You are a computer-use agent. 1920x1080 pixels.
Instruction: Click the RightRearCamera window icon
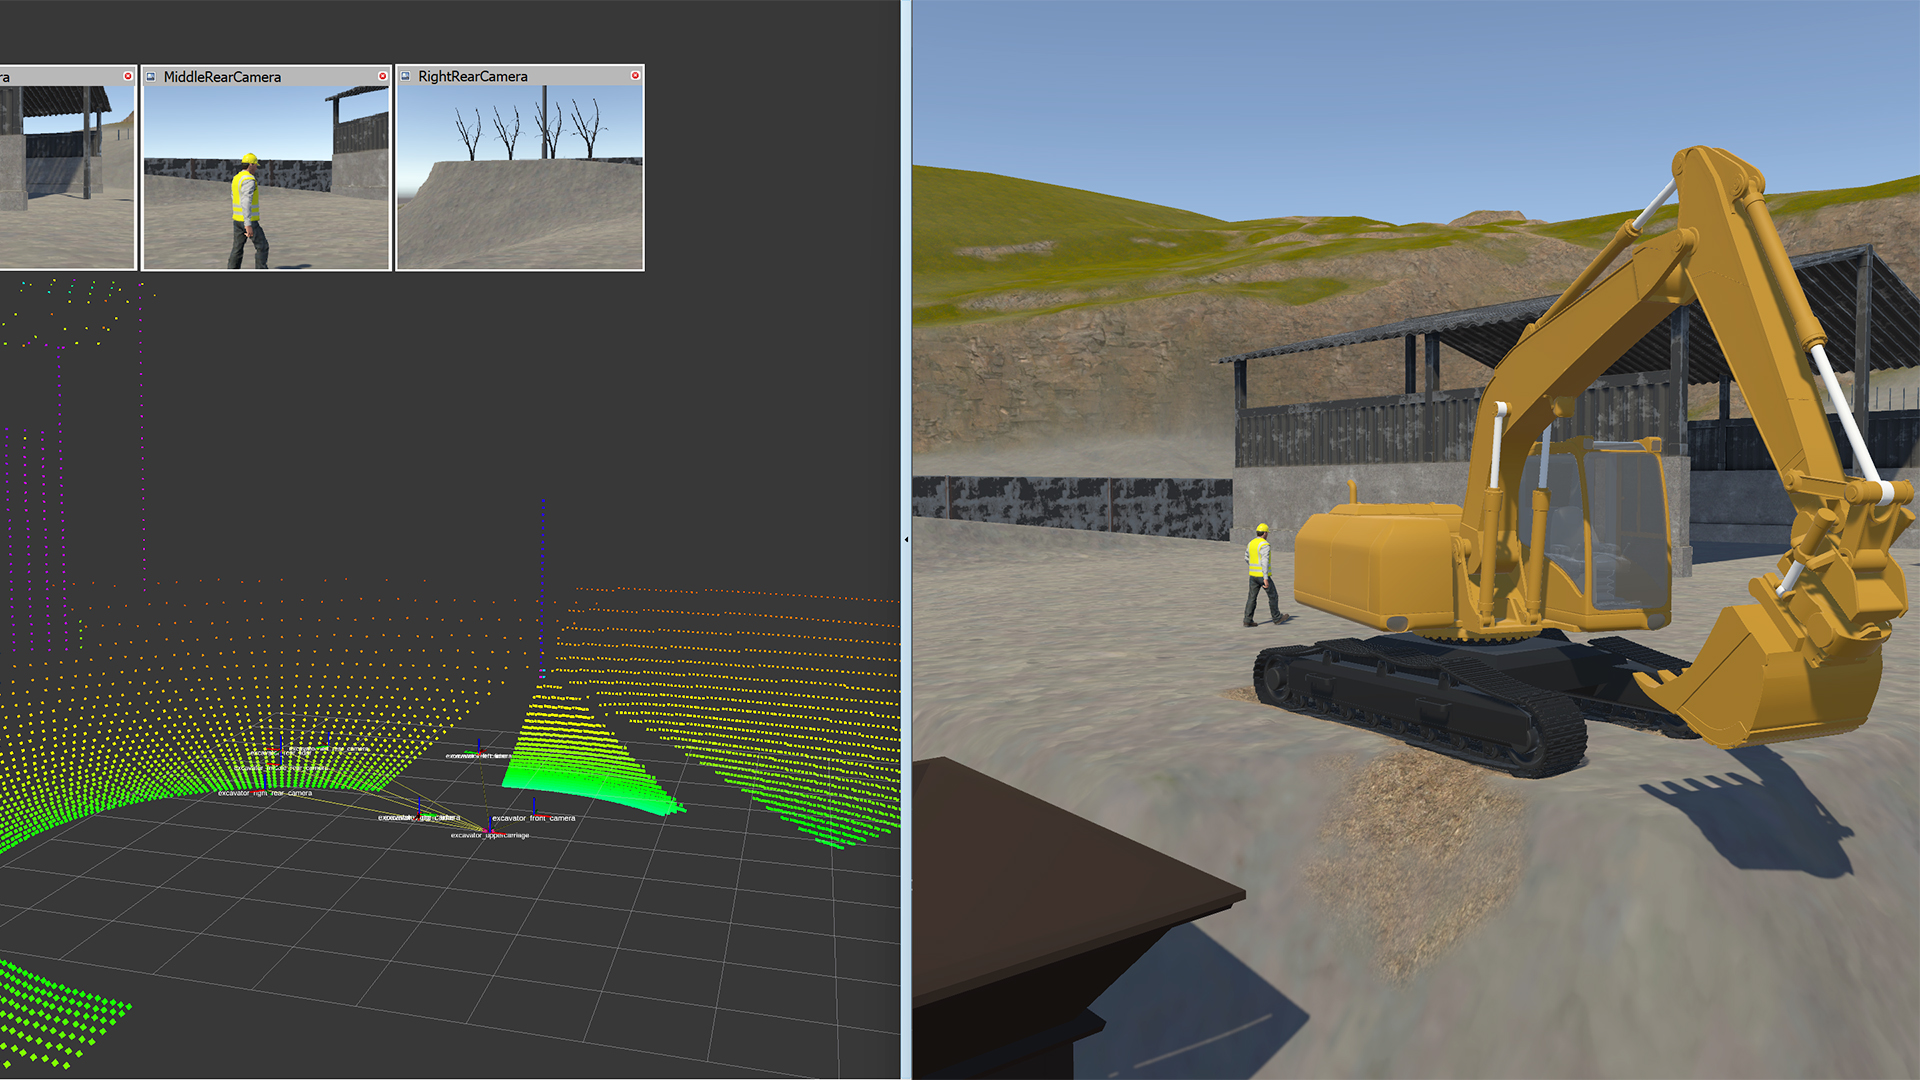pyautogui.click(x=405, y=76)
